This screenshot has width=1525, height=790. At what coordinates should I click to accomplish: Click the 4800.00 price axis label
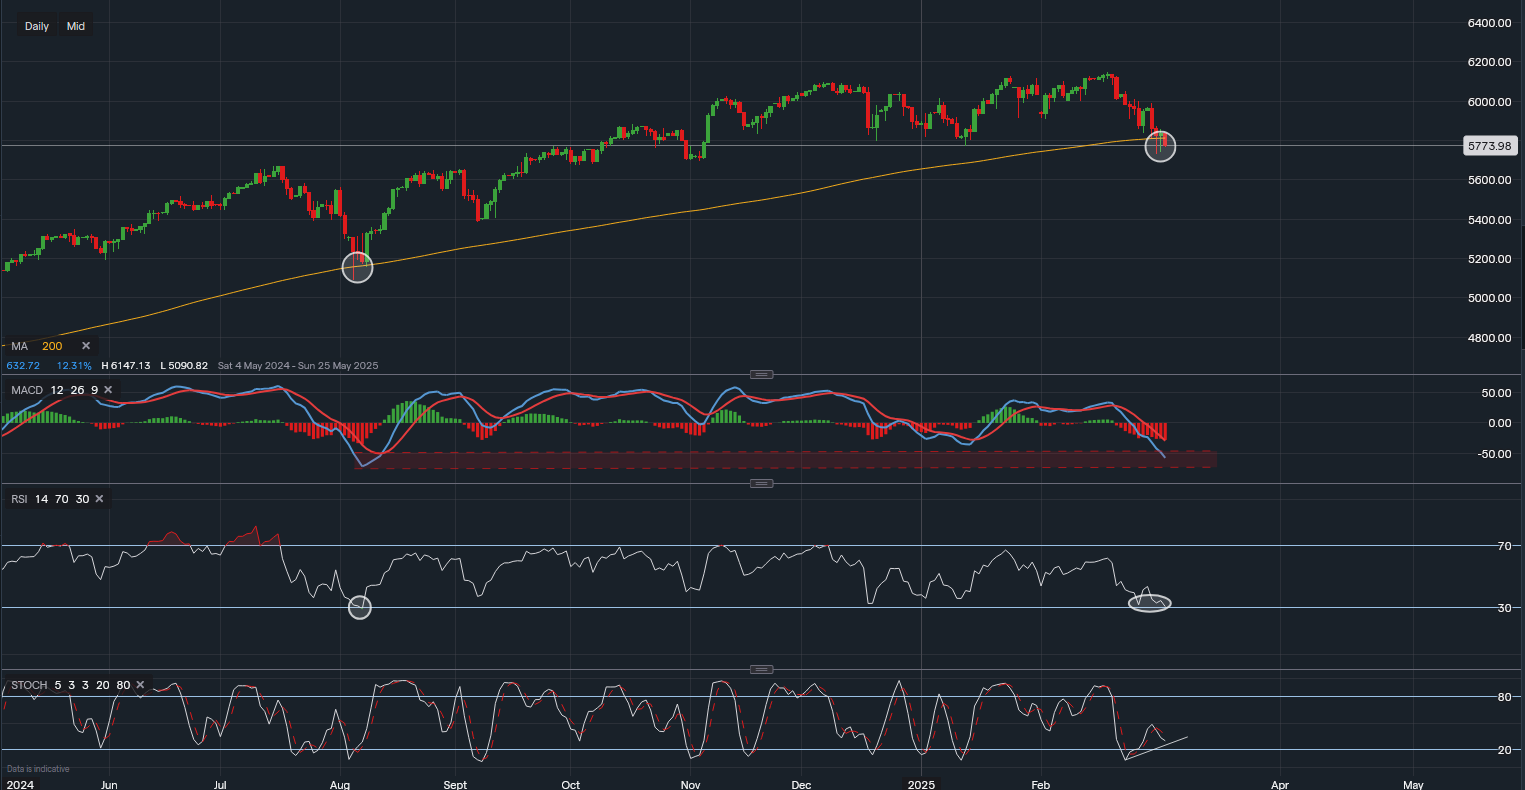tap(1489, 338)
